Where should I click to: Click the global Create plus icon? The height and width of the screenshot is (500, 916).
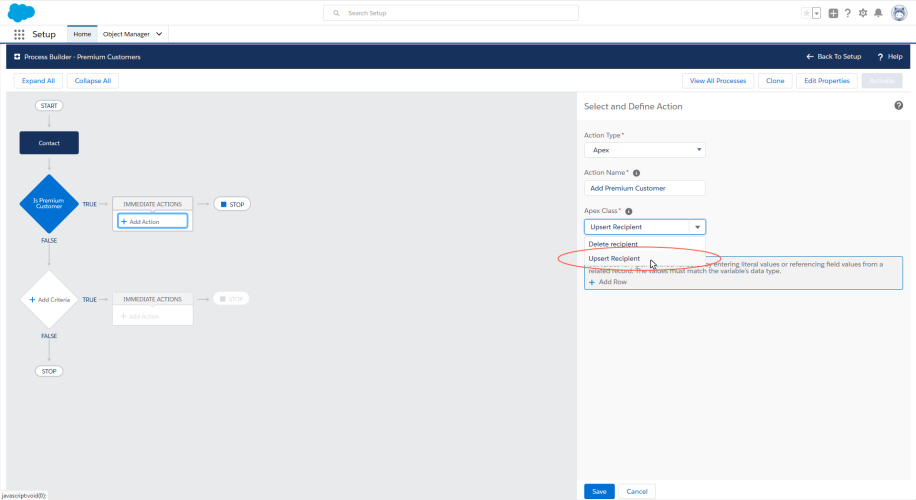(833, 13)
